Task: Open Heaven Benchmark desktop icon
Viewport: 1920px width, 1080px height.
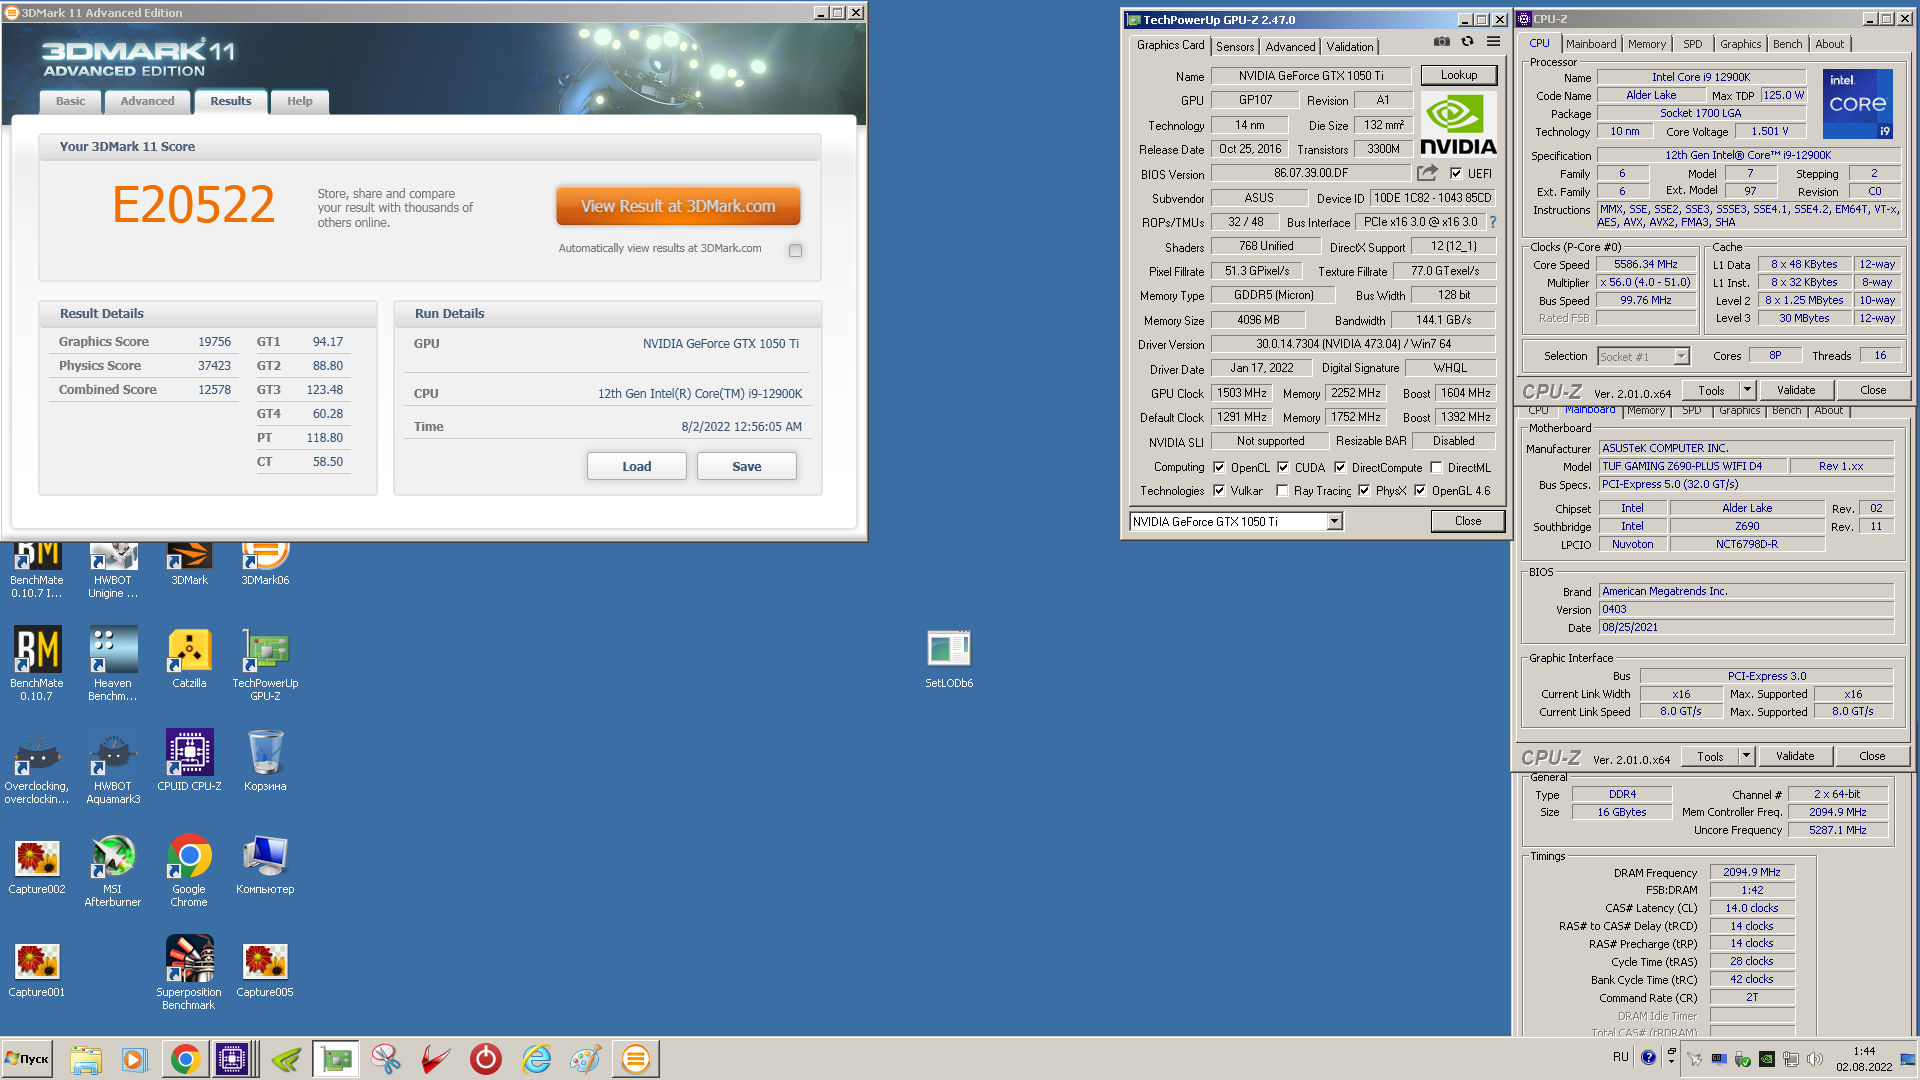Action: 113,662
